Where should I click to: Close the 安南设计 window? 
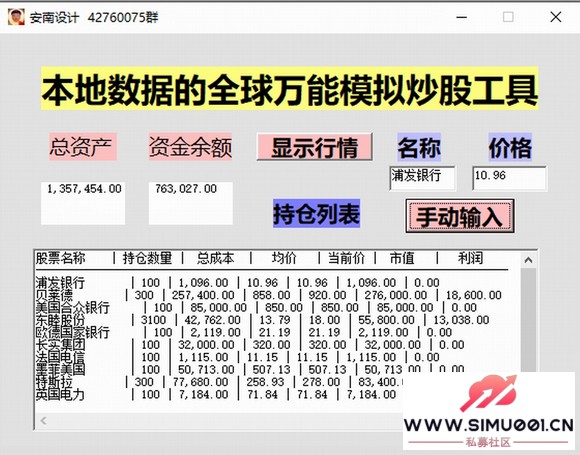[556, 17]
